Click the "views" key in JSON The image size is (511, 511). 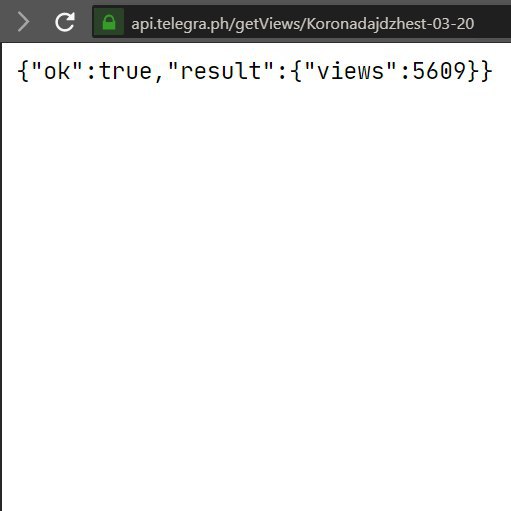point(350,71)
